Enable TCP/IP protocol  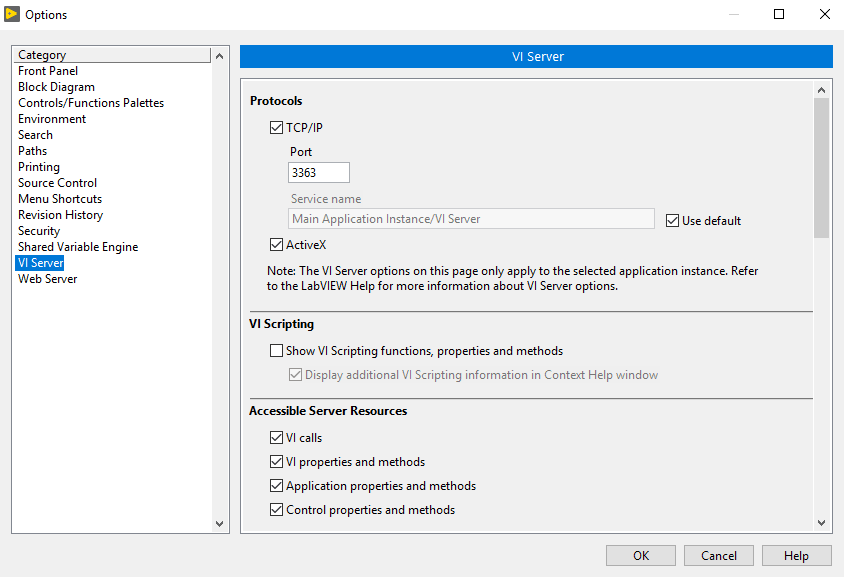pos(275,127)
